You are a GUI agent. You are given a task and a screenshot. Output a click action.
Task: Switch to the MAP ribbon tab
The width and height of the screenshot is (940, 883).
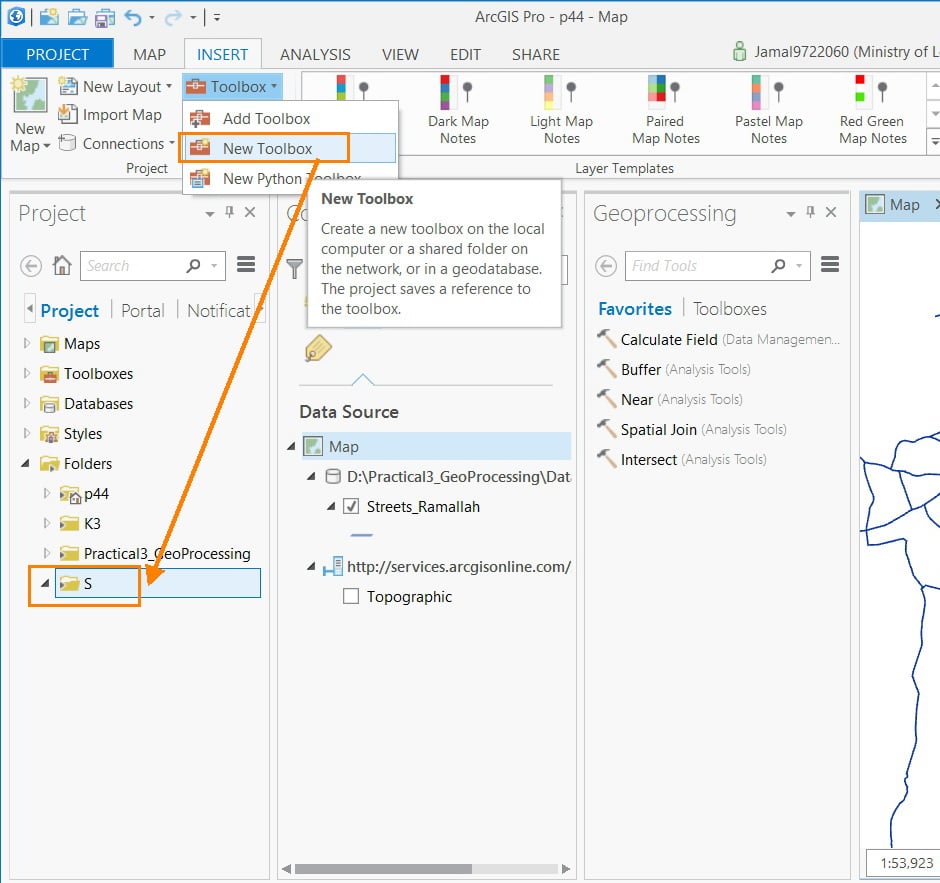(149, 55)
